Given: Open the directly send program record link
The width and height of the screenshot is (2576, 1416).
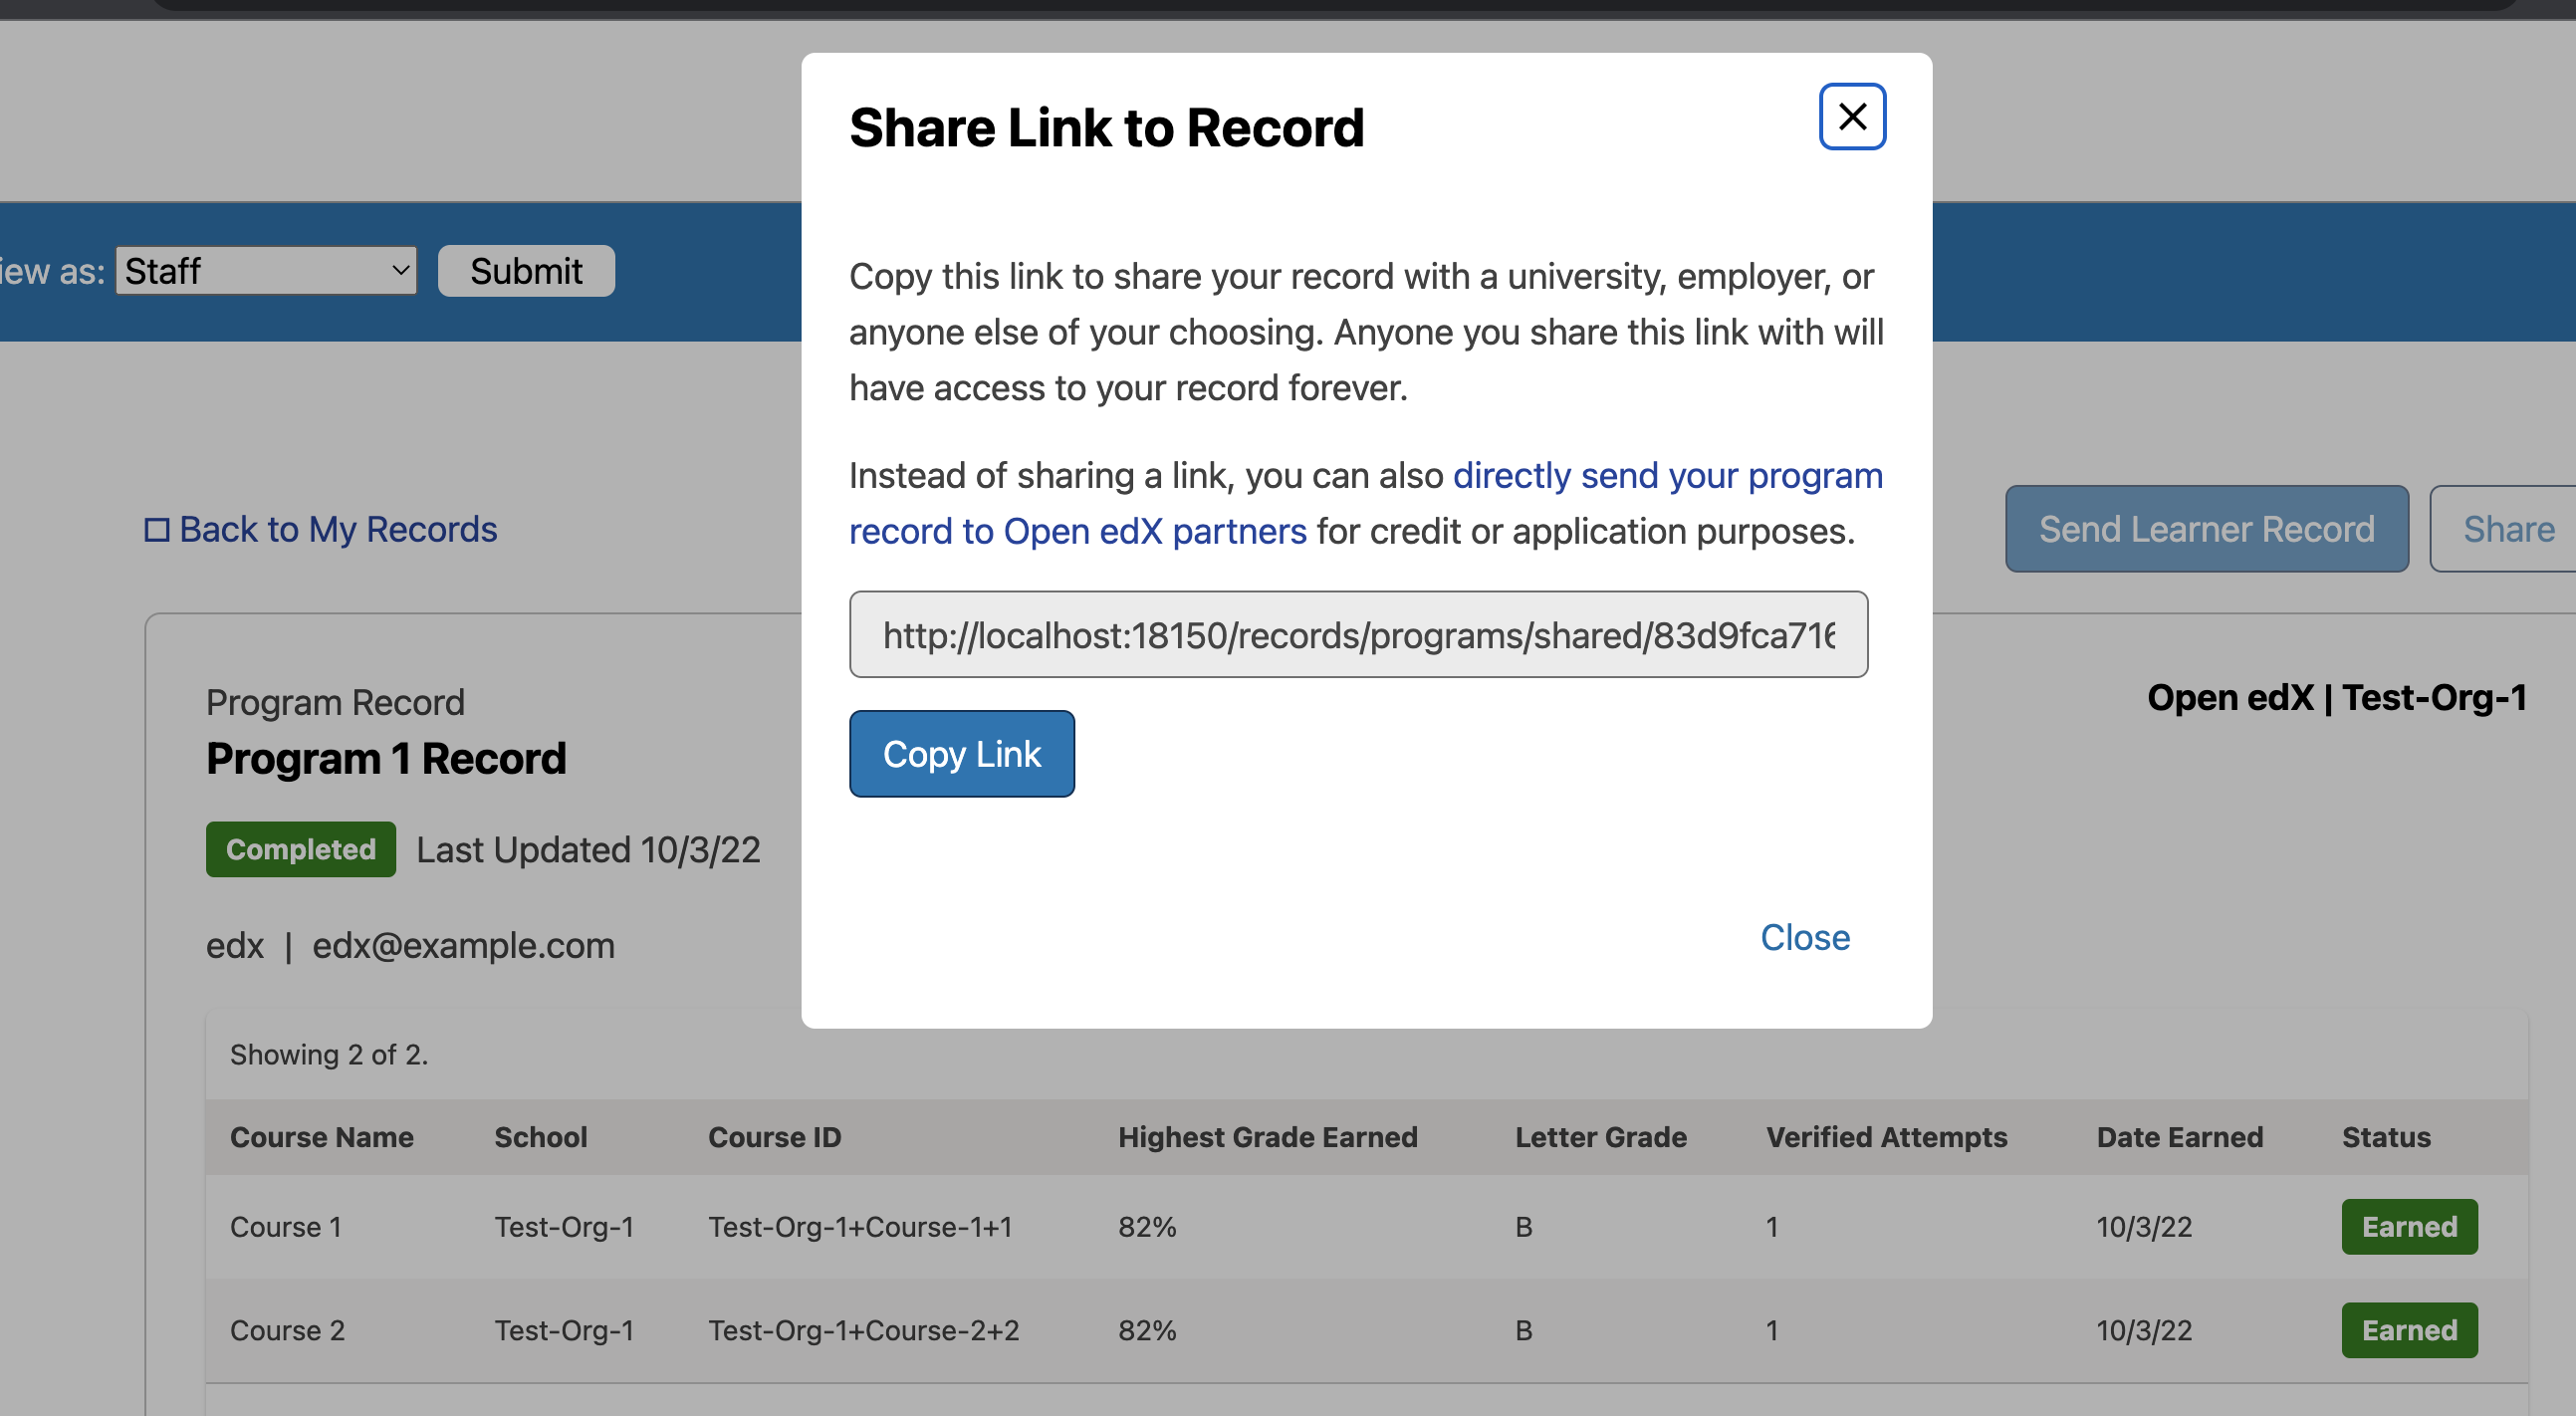Looking at the screenshot, I should coord(1666,476).
